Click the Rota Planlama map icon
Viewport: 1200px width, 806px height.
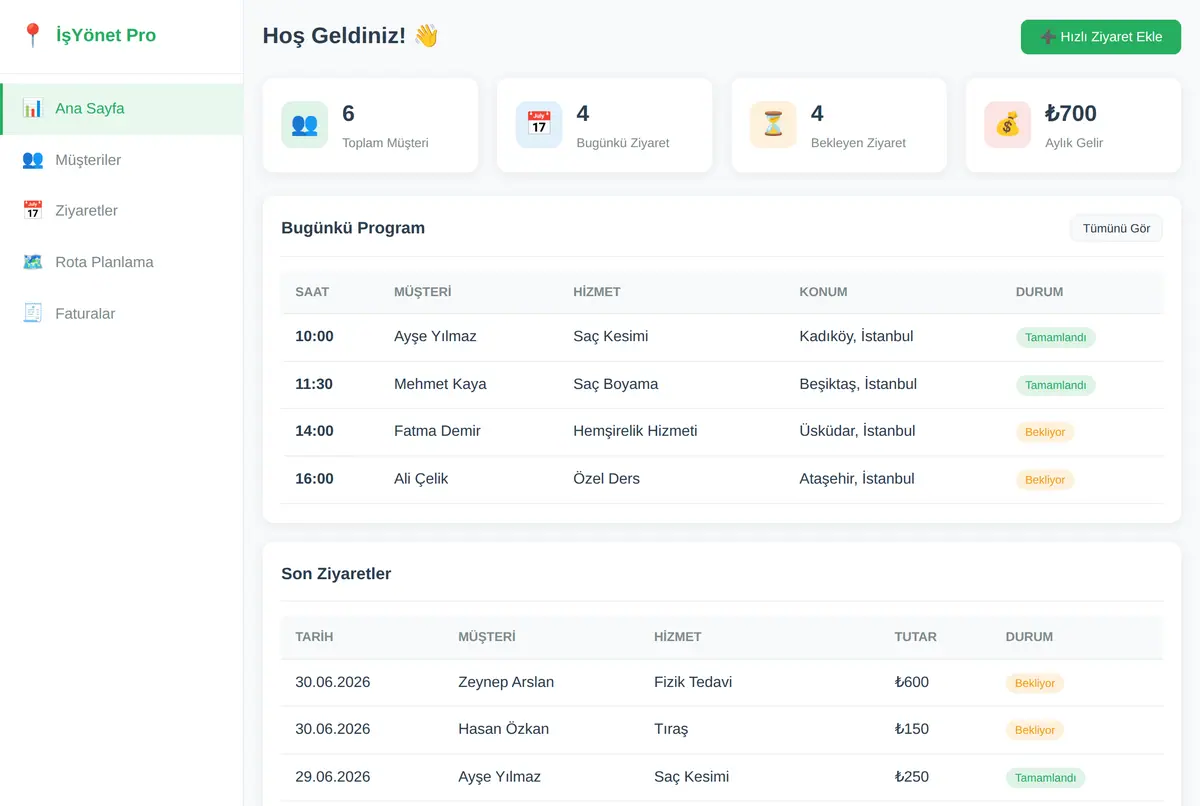click(x=33, y=262)
